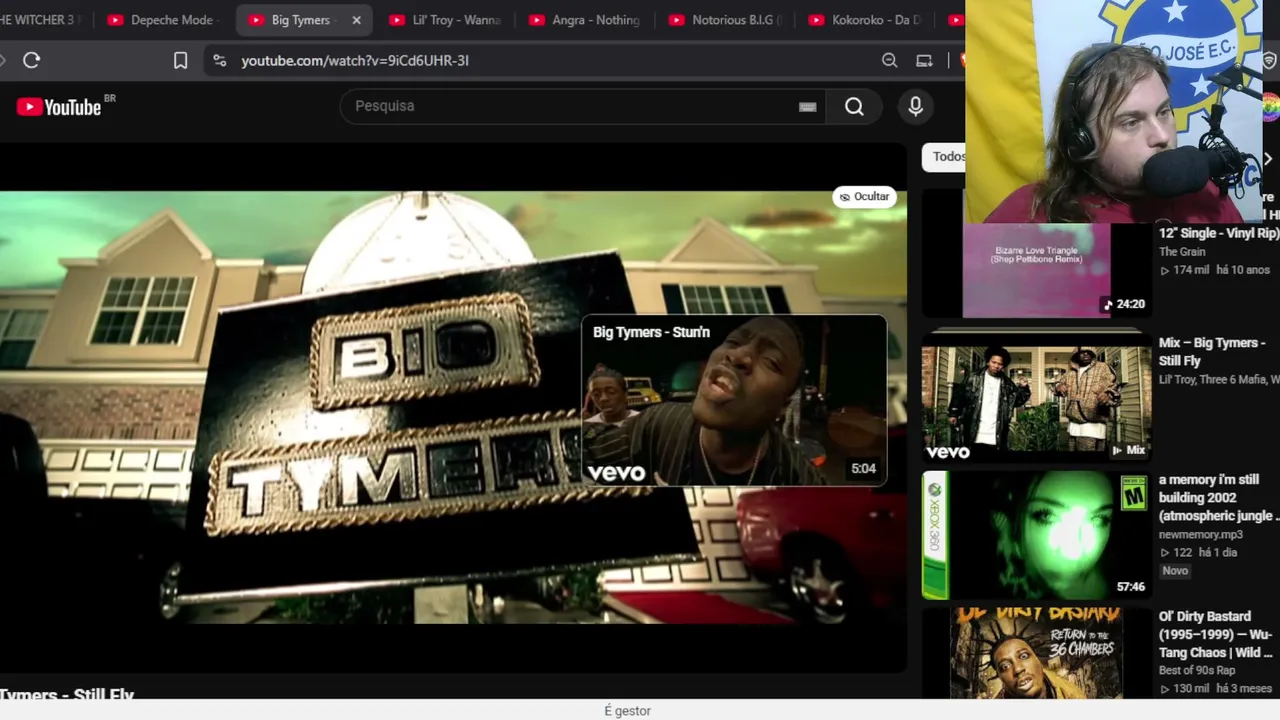
Task: Click the address bar URL
Action: point(355,60)
